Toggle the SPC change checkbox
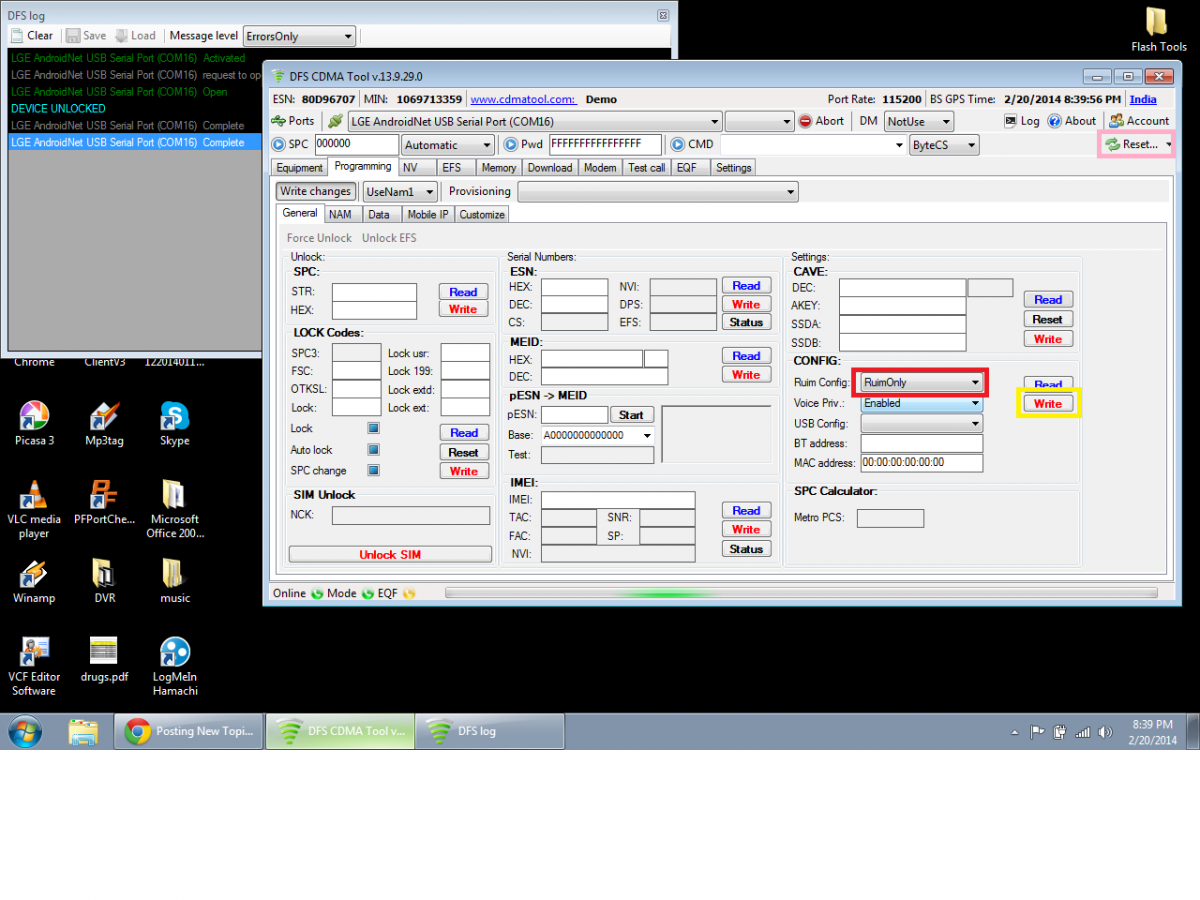 pos(373,470)
